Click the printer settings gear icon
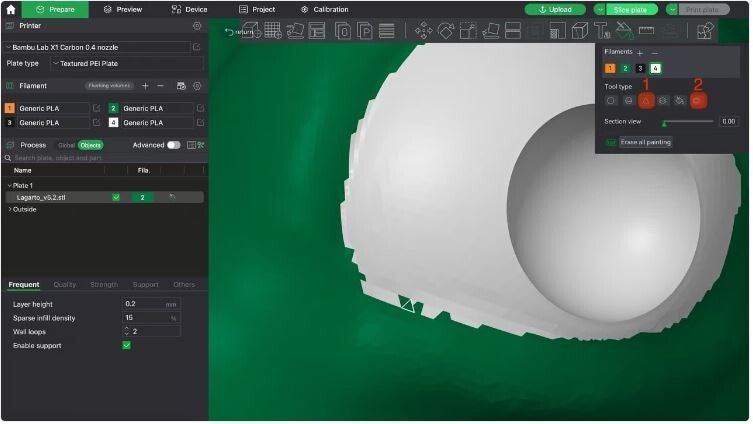 [197, 26]
